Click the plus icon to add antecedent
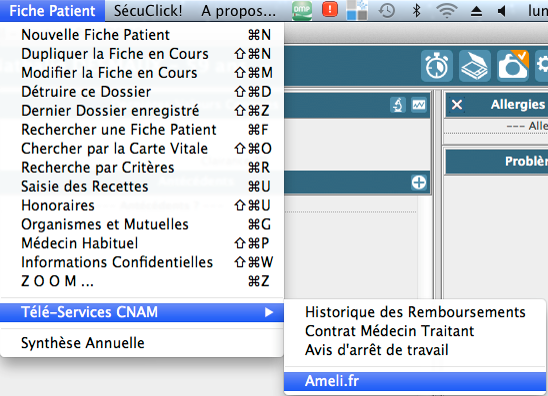The width and height of the screenshot is (548, 396). [419, 182]
